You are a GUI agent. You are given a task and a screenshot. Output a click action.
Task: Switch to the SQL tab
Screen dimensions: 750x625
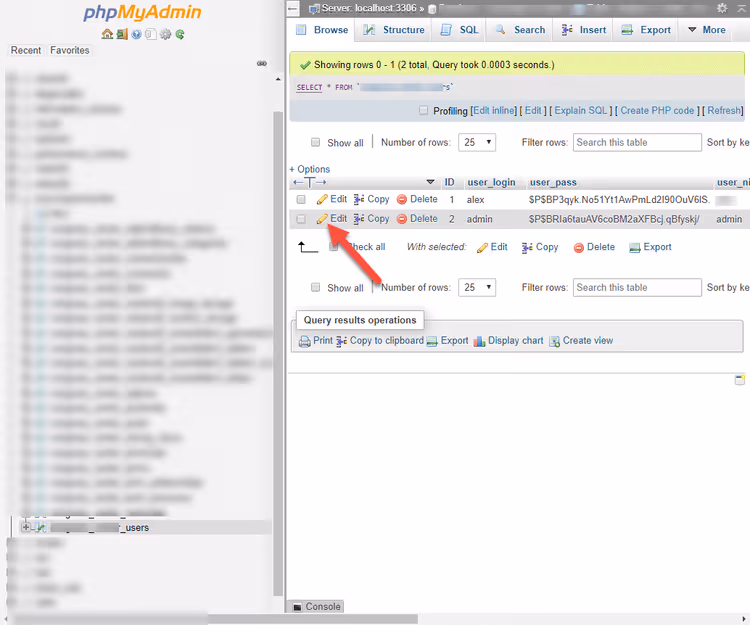(x=459, y=30)
